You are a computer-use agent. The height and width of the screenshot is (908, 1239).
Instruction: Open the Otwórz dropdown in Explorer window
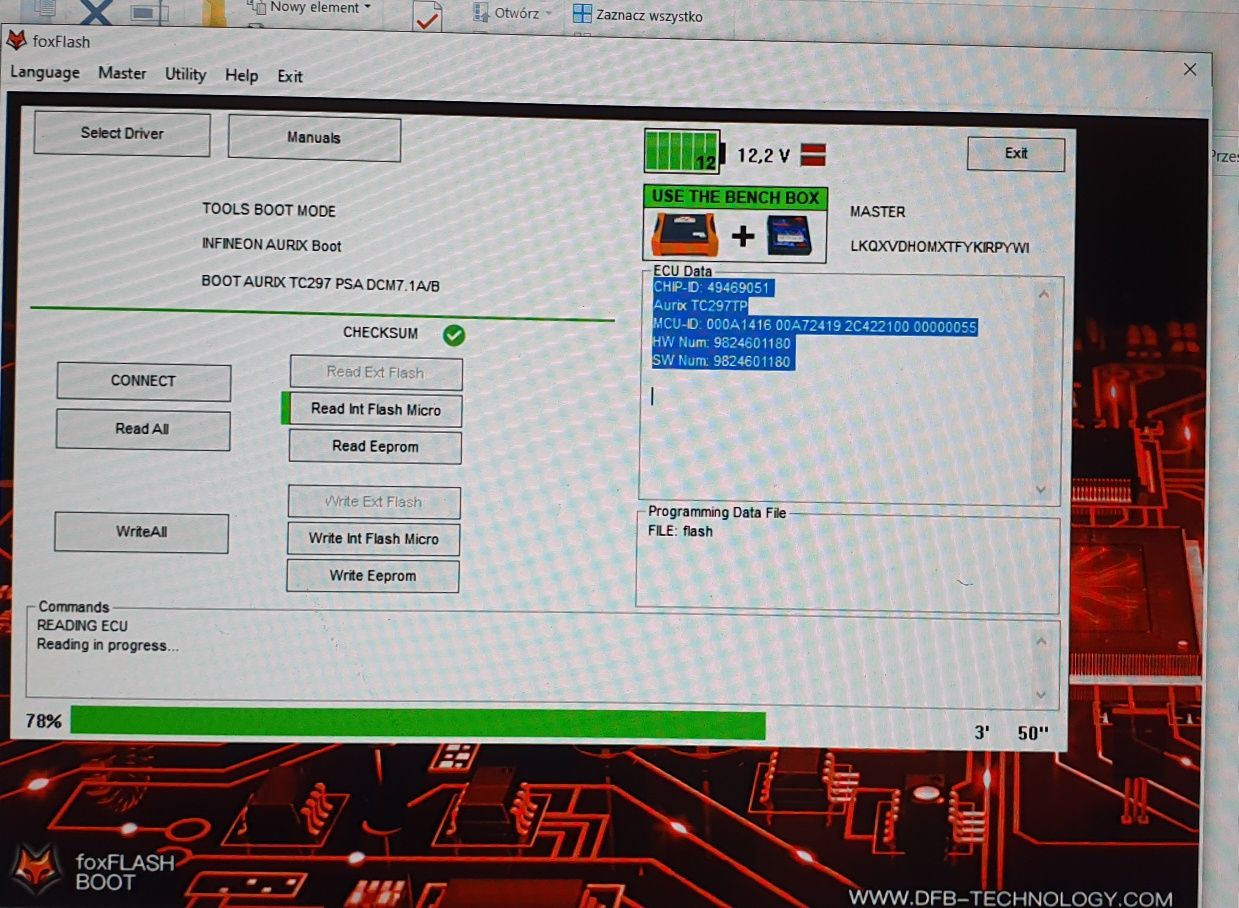[513, 13]
